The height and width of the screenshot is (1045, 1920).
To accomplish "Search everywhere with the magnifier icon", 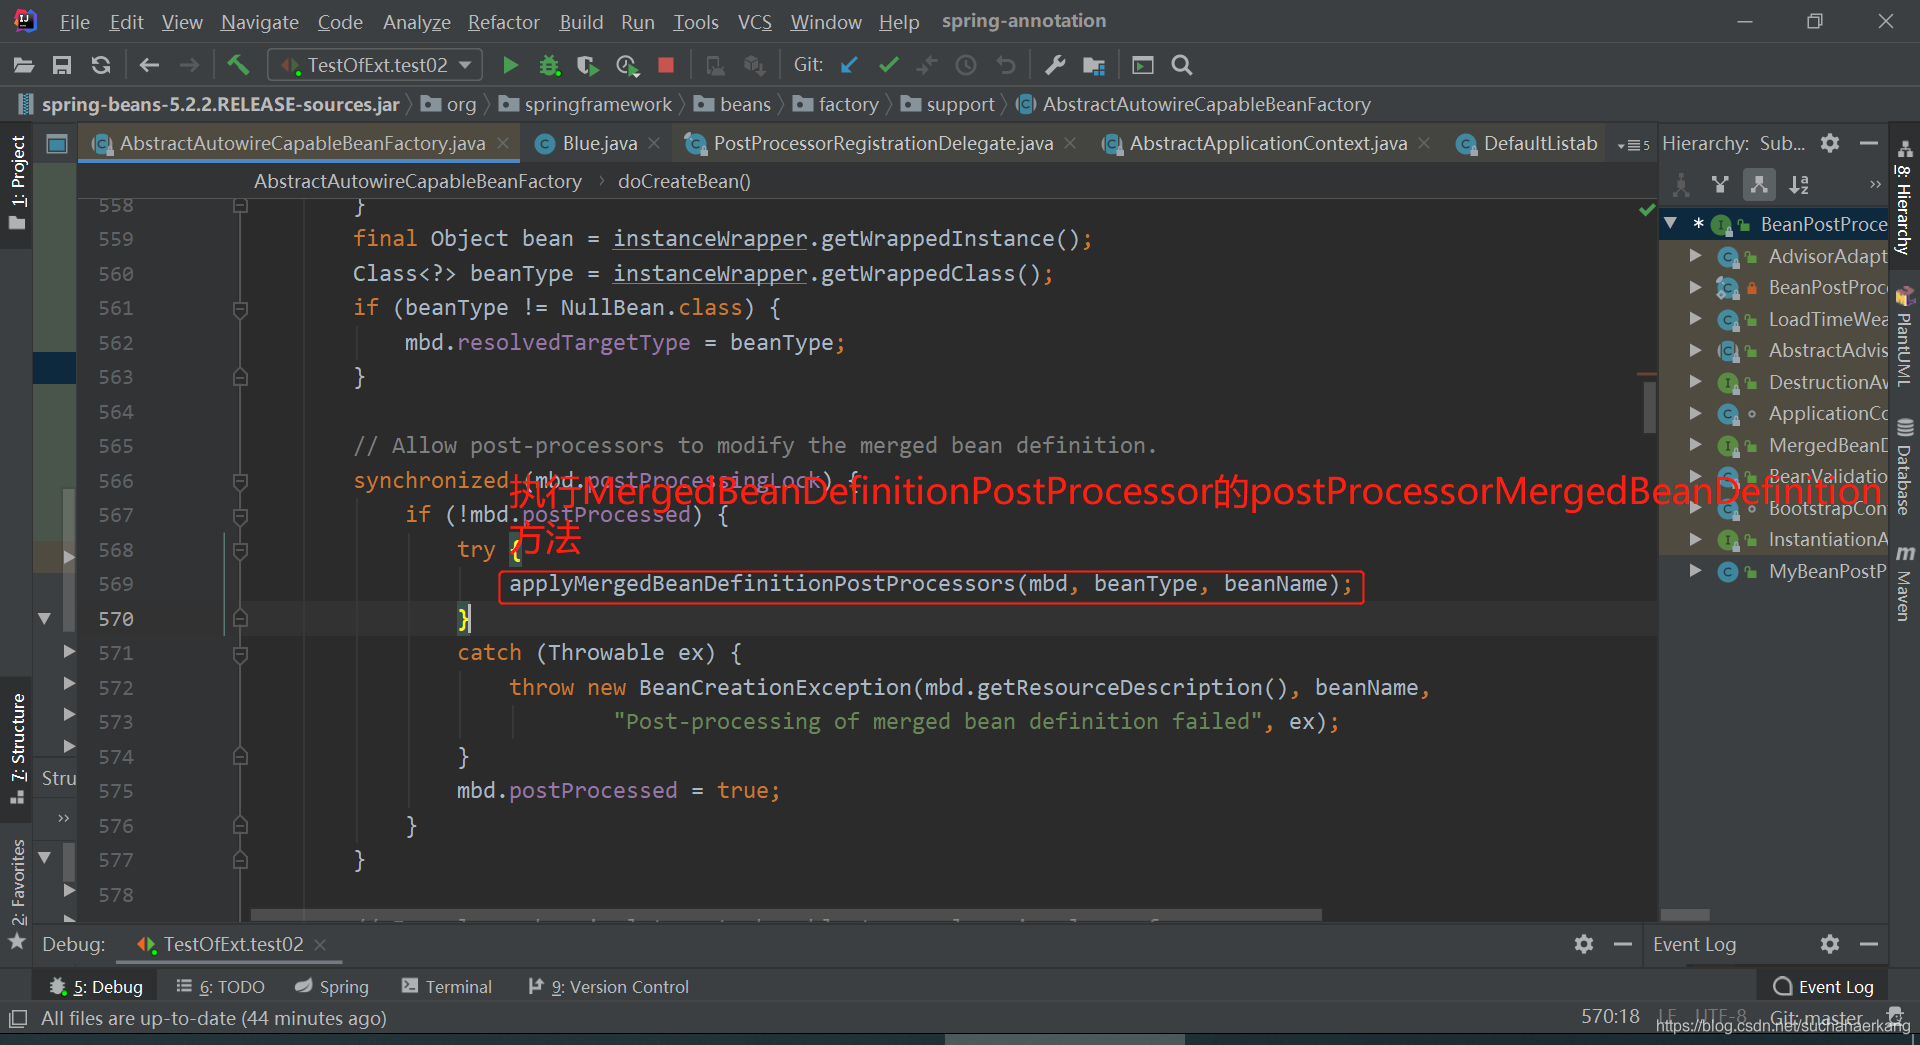I will pos(1182,65).
